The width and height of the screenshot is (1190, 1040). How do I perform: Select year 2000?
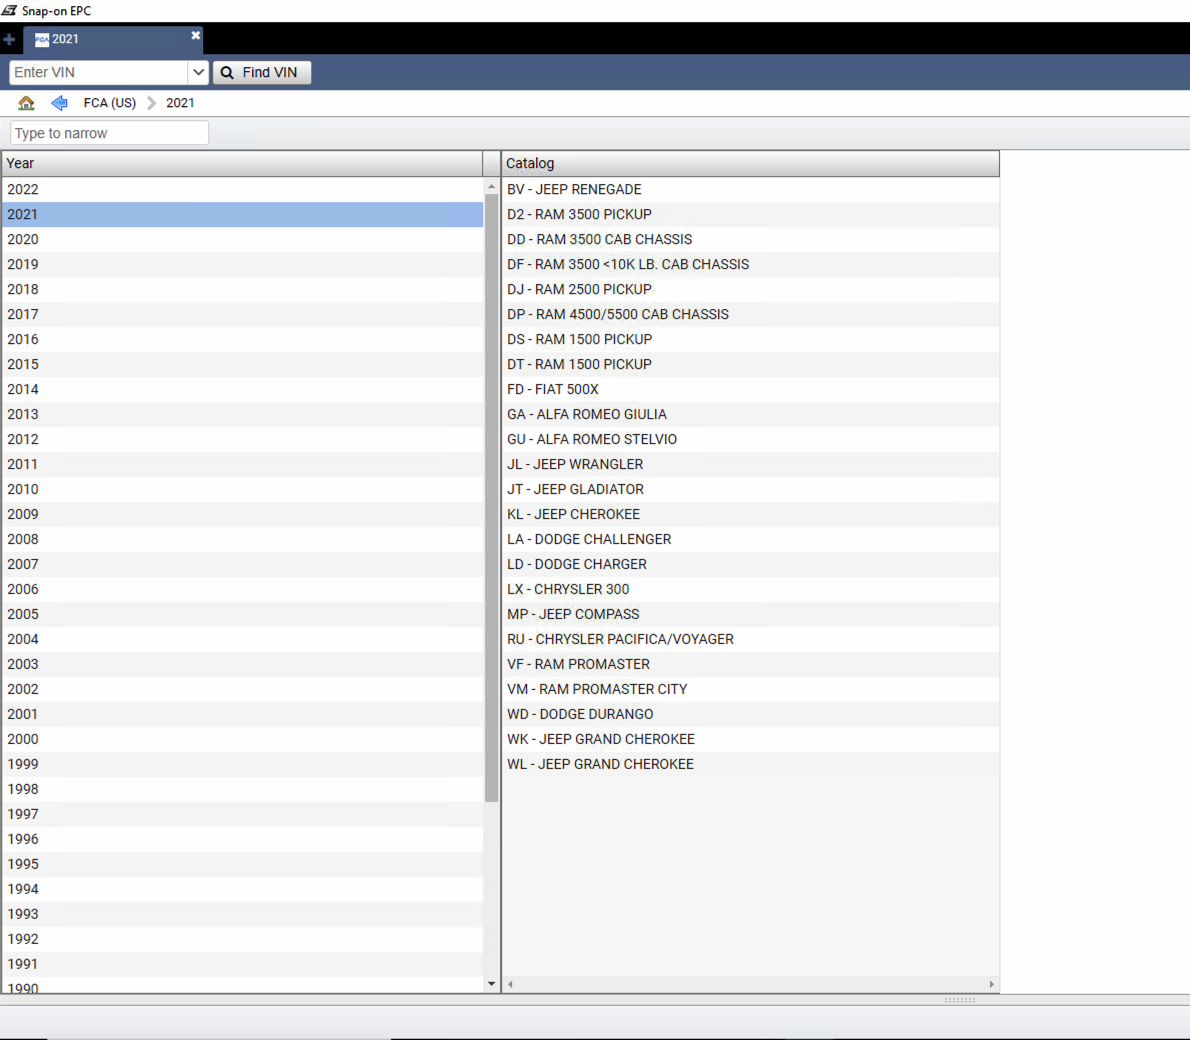[x=242, y=739]
